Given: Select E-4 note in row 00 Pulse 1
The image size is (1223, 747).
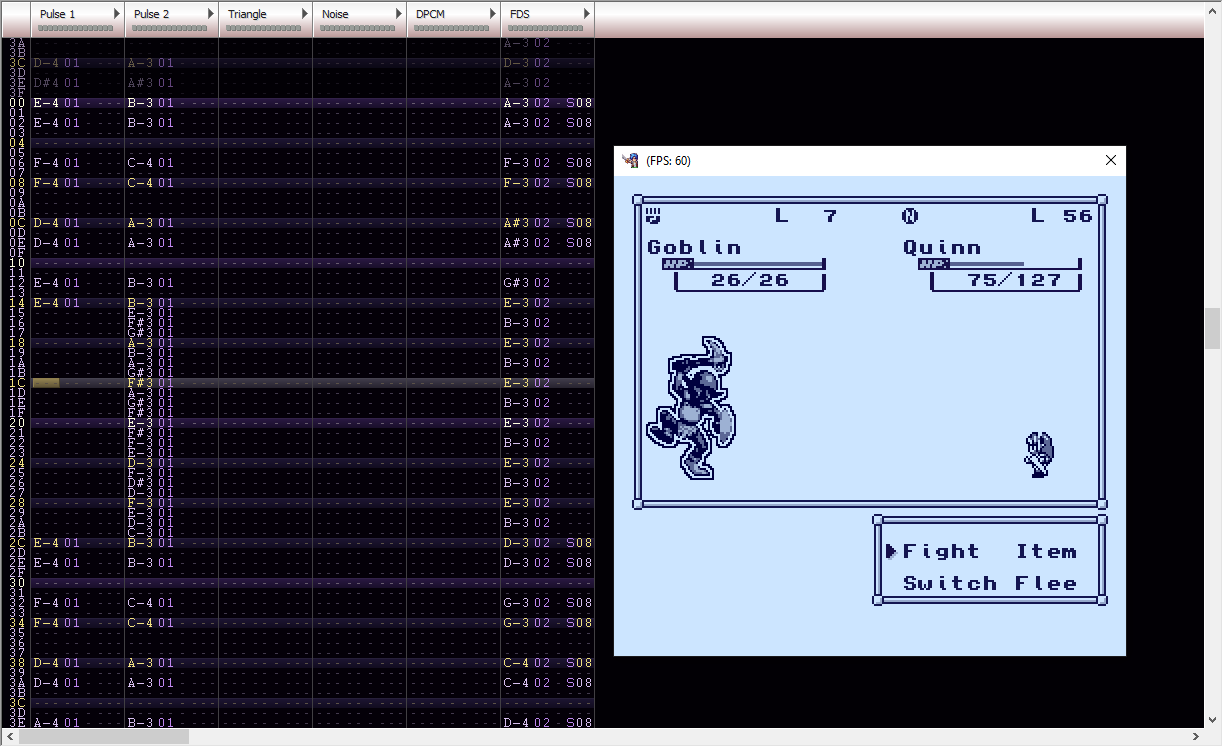Looking at the screenshot, I should pos(45,103).
